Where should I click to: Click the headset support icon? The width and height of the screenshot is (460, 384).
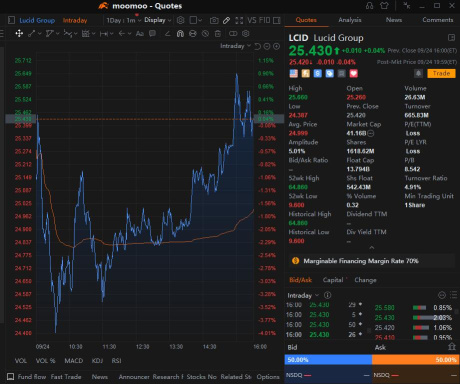click(x=369, y=6)
